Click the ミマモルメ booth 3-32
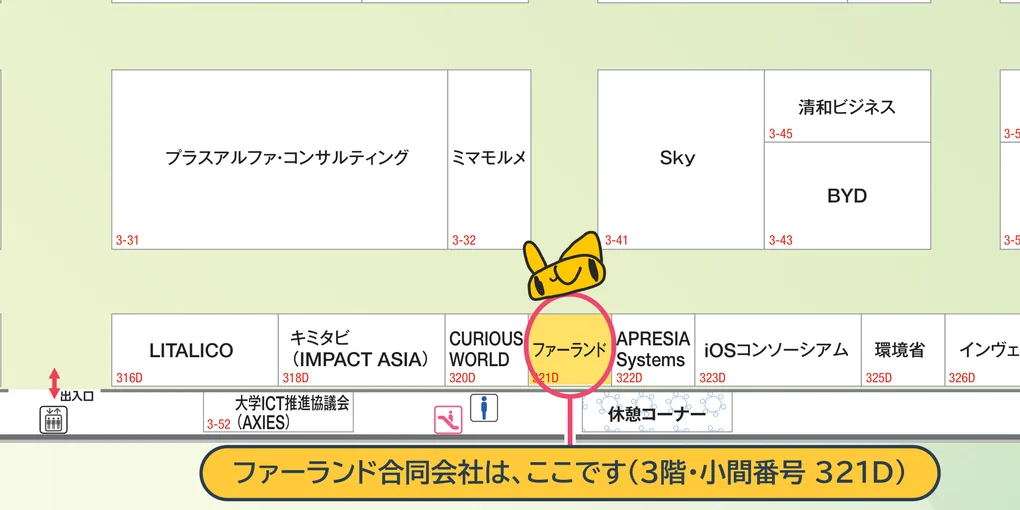Screen dimensions: 1020x510 [x=489, y=159]
